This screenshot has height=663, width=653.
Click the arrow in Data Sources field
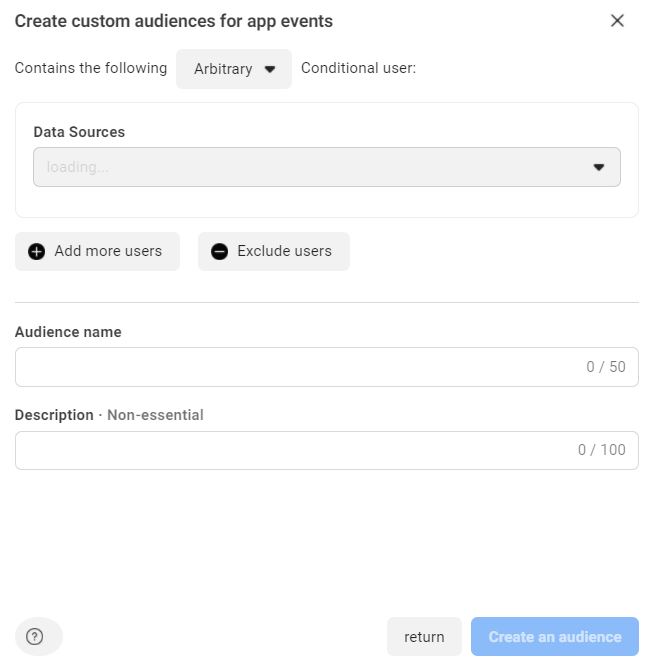tap(599, 168)
